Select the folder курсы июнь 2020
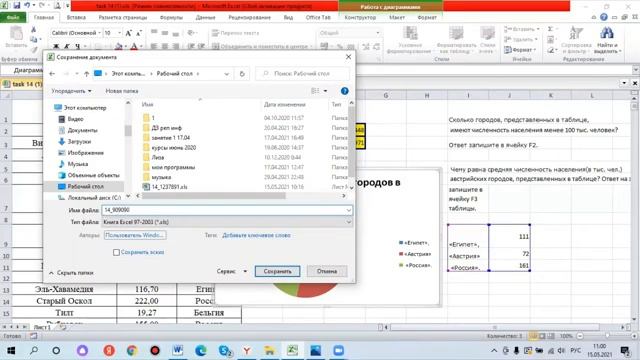Viewport: 640px width, 360px height. point(169,147)
